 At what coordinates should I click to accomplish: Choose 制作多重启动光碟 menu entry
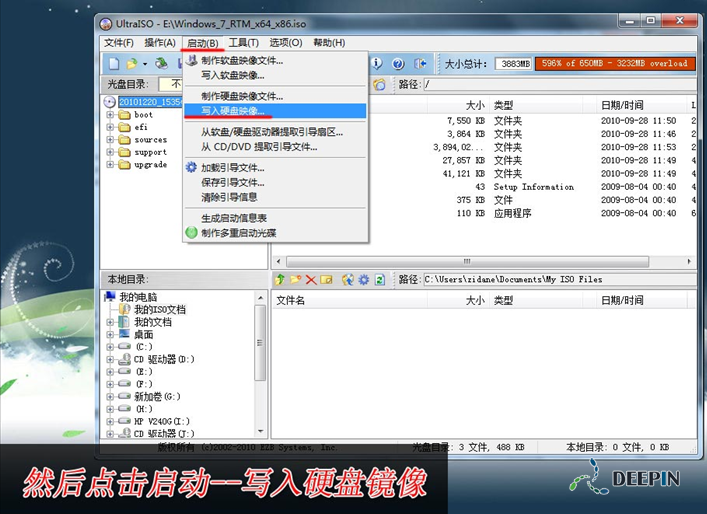238,233
